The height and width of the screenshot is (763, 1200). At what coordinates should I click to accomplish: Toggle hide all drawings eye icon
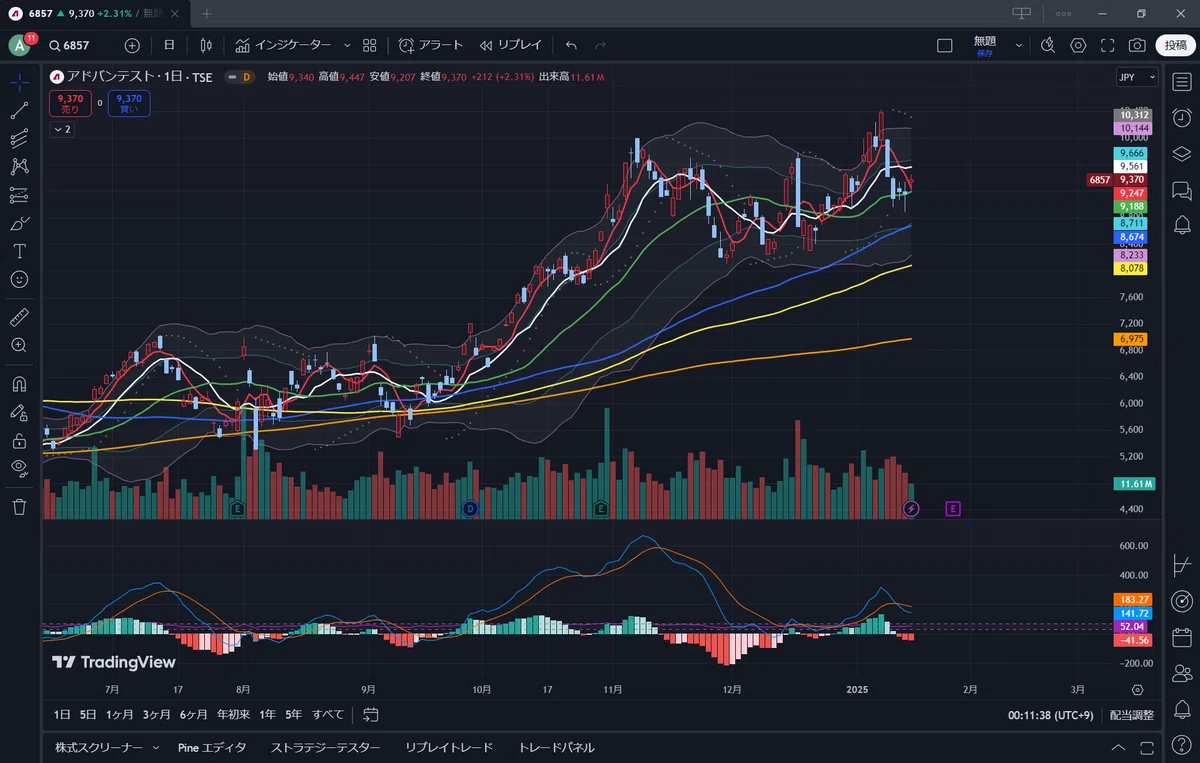tap(19, 468)
